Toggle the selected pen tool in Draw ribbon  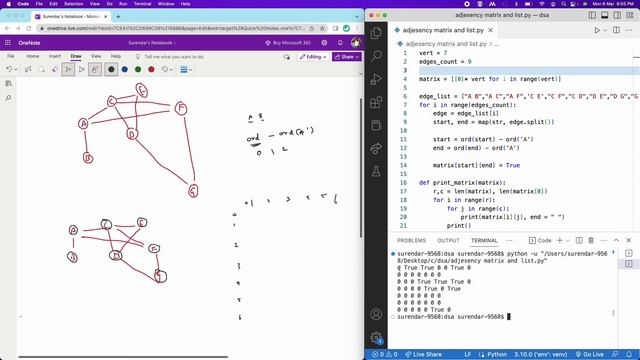68,69
